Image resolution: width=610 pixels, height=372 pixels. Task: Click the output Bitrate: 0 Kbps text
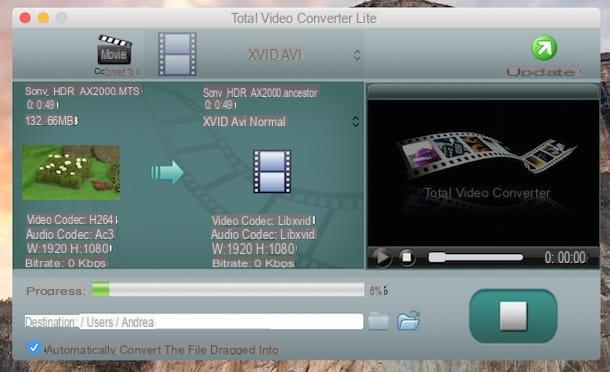(253, 263)
